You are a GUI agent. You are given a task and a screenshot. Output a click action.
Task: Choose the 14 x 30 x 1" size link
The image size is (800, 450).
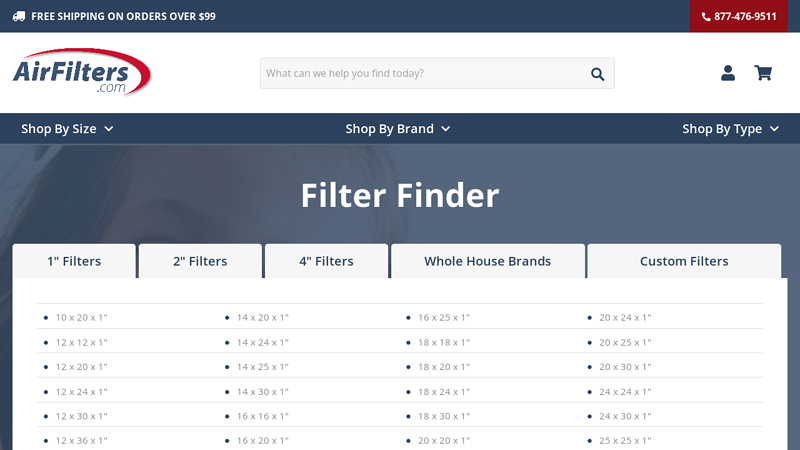(263, 392)
